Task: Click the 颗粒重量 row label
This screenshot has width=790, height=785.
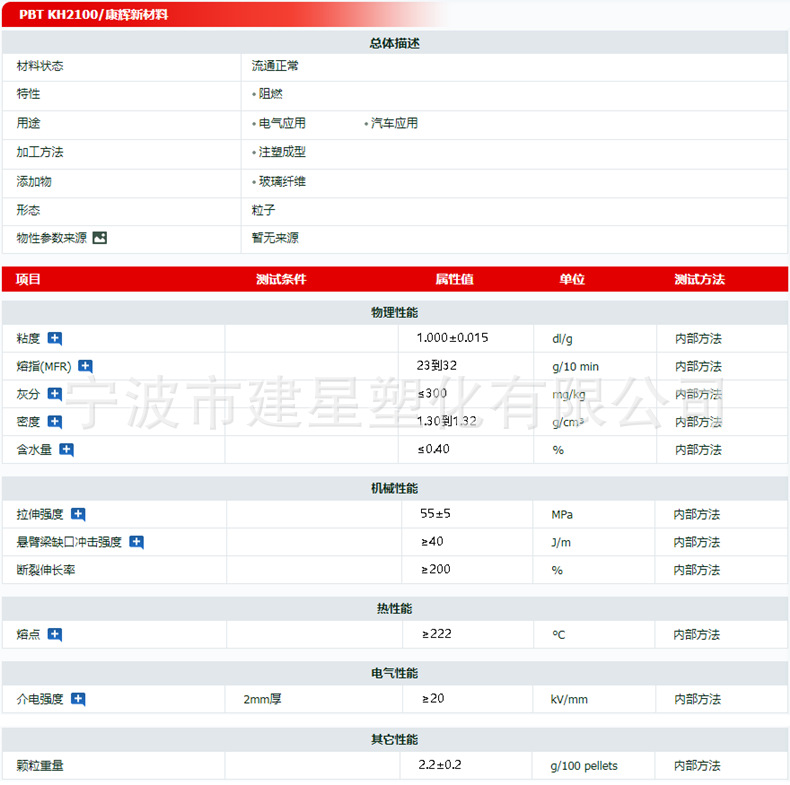Action: 40,766
